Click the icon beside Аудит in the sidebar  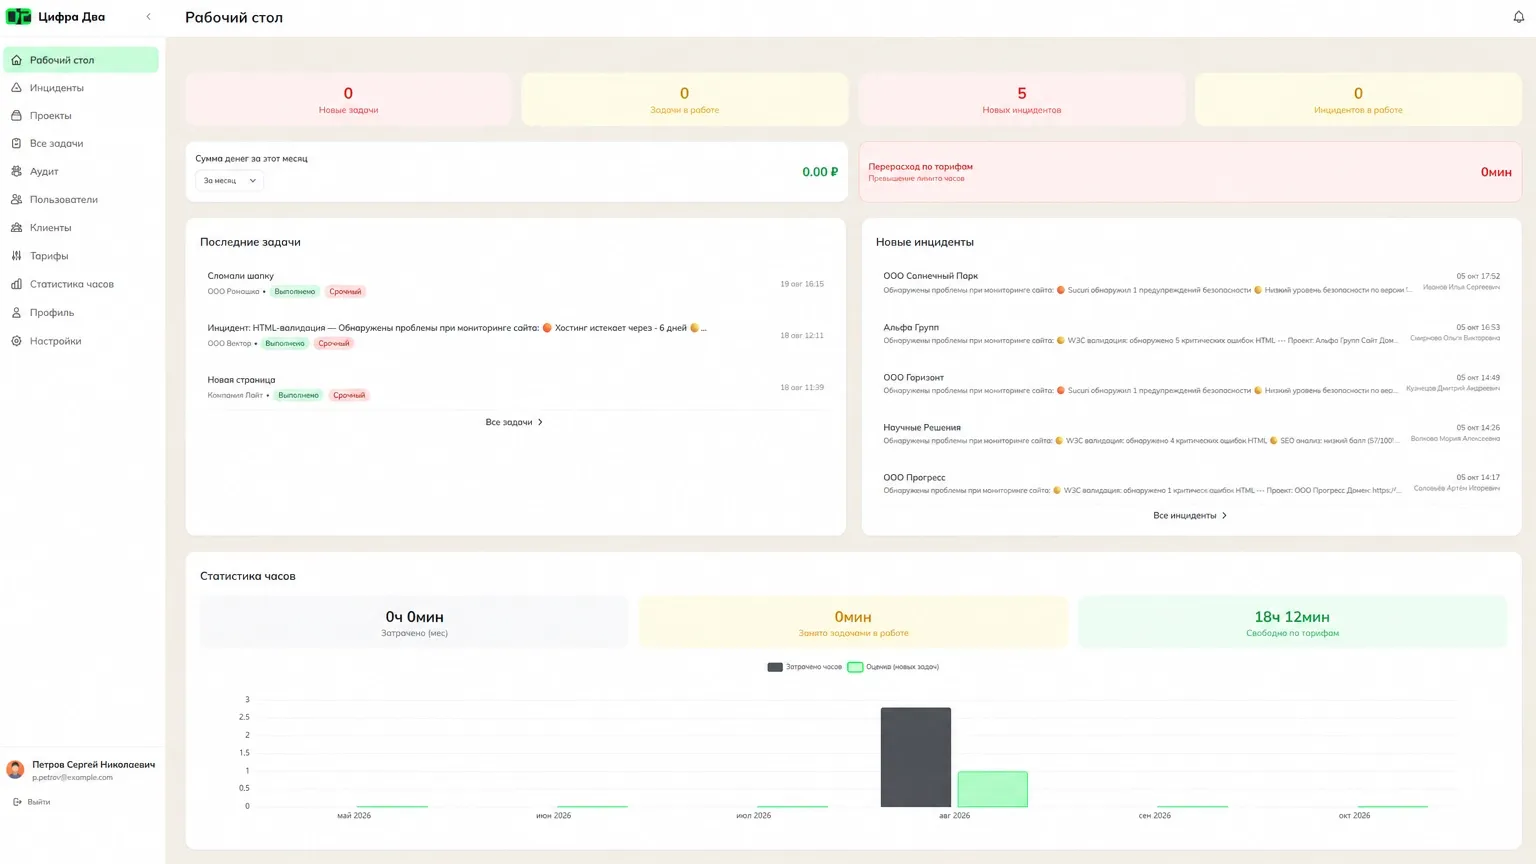click(16, 171)
